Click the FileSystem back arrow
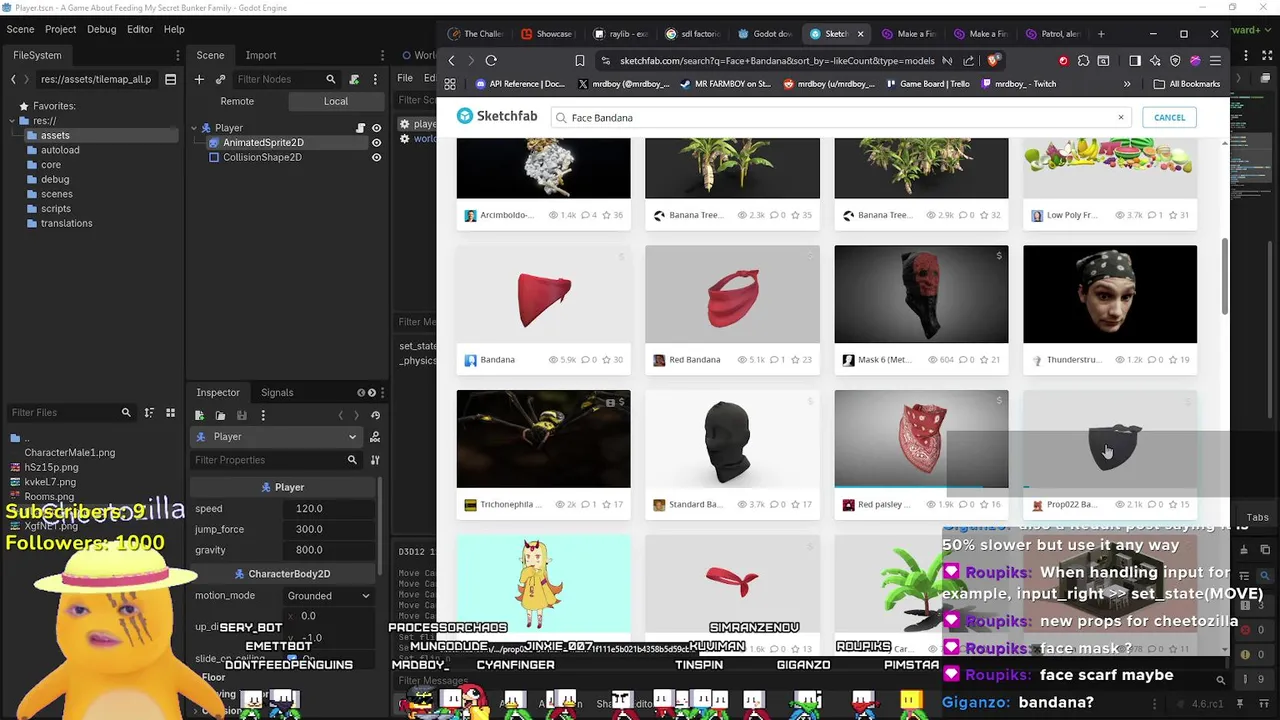1280x720 pixels. pos(13,79)
